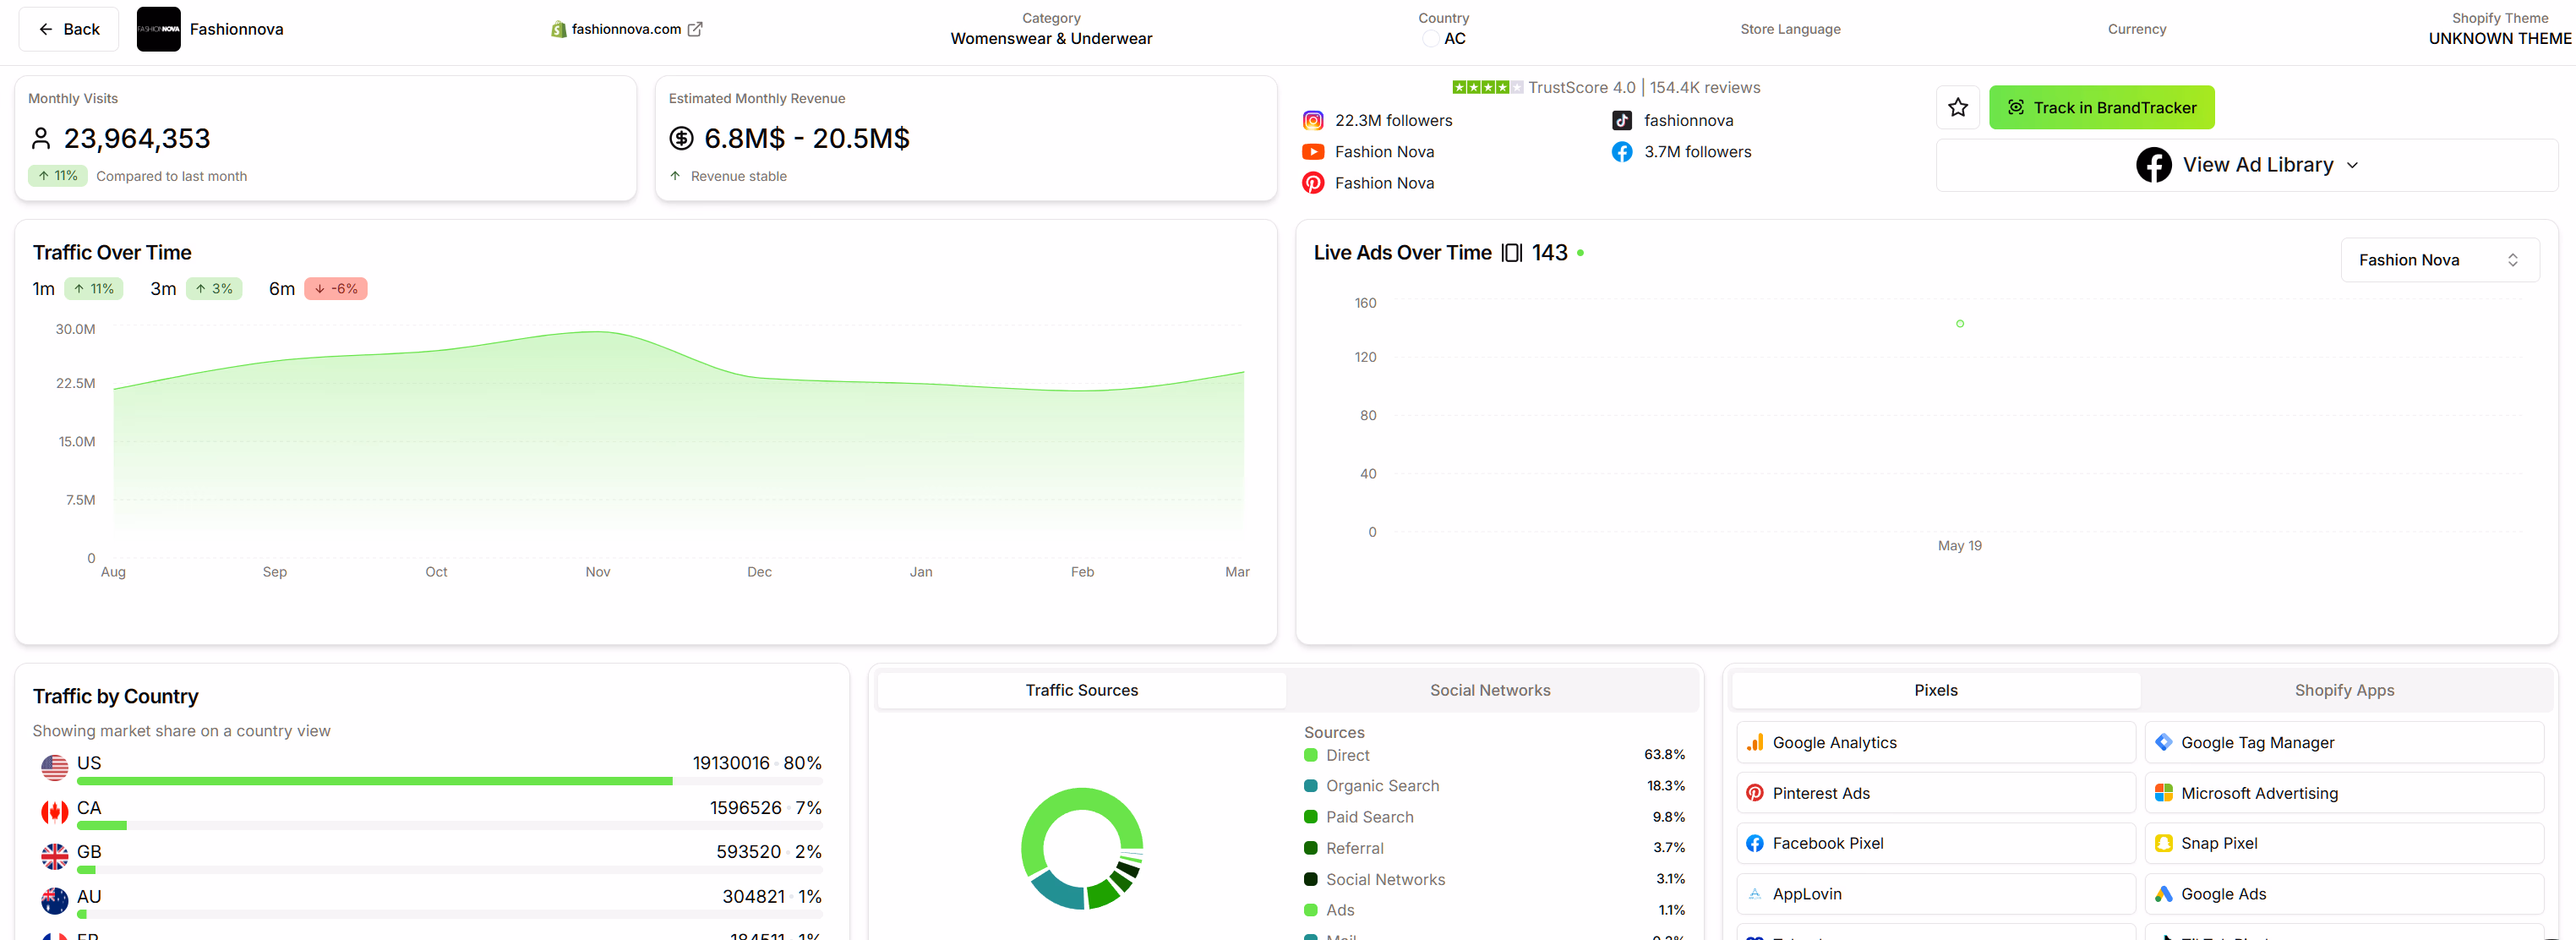2576x940 pixels.
Task: Click the Google Analytics pixel icon
Action: click(1754, 742)
